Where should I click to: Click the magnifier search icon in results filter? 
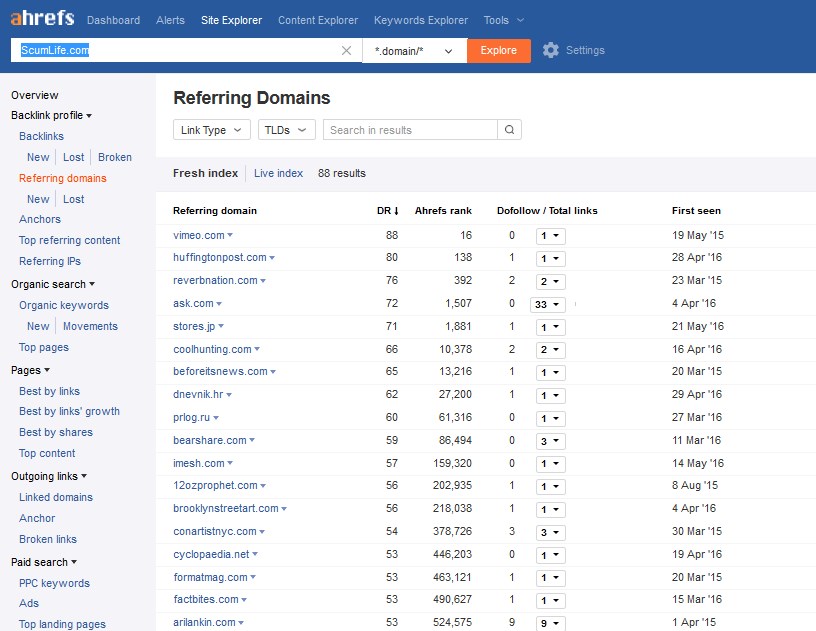tap(509, 130)
